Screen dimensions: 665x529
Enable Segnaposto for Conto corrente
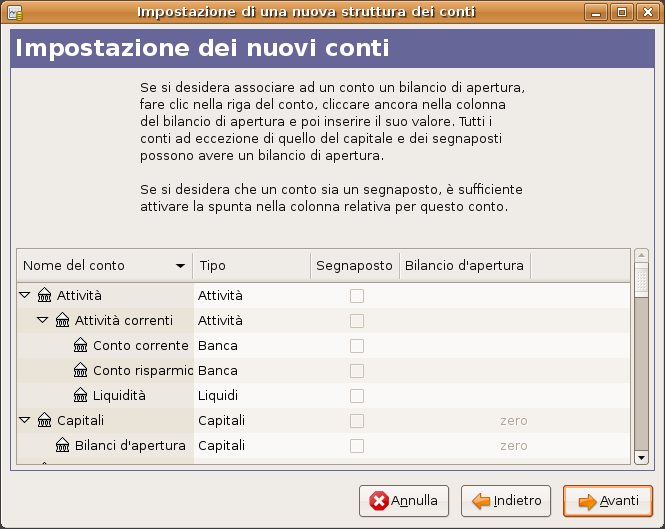click(x=357, y=346)
